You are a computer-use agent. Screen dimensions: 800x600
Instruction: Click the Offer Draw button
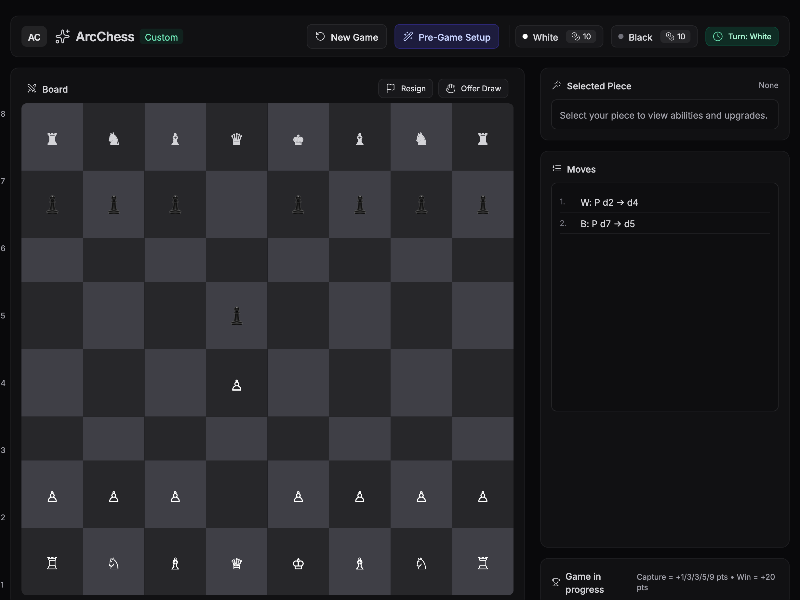(x=473, y=88)
